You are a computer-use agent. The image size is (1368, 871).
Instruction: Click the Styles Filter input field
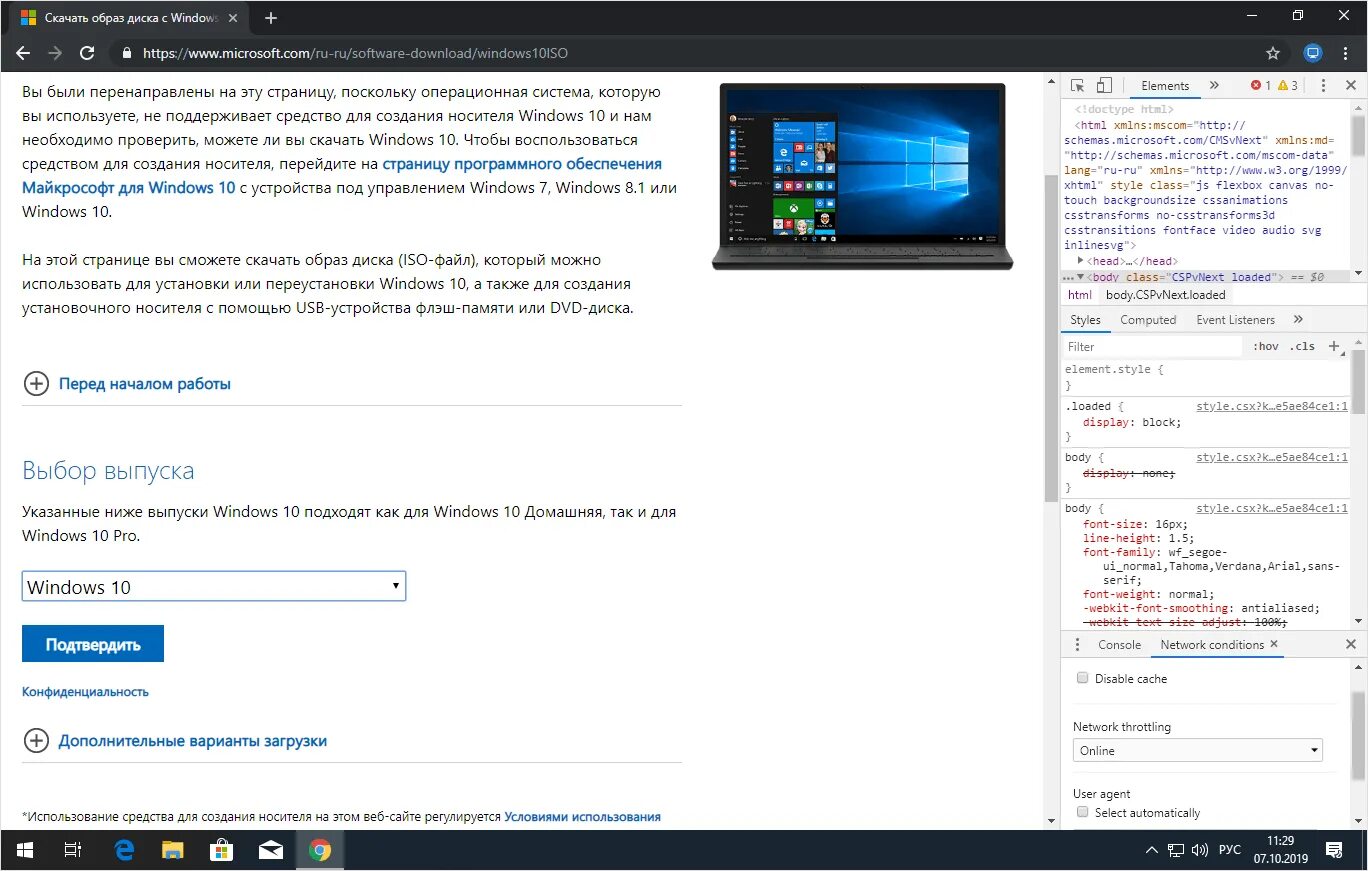click(x=1152, y=346)
